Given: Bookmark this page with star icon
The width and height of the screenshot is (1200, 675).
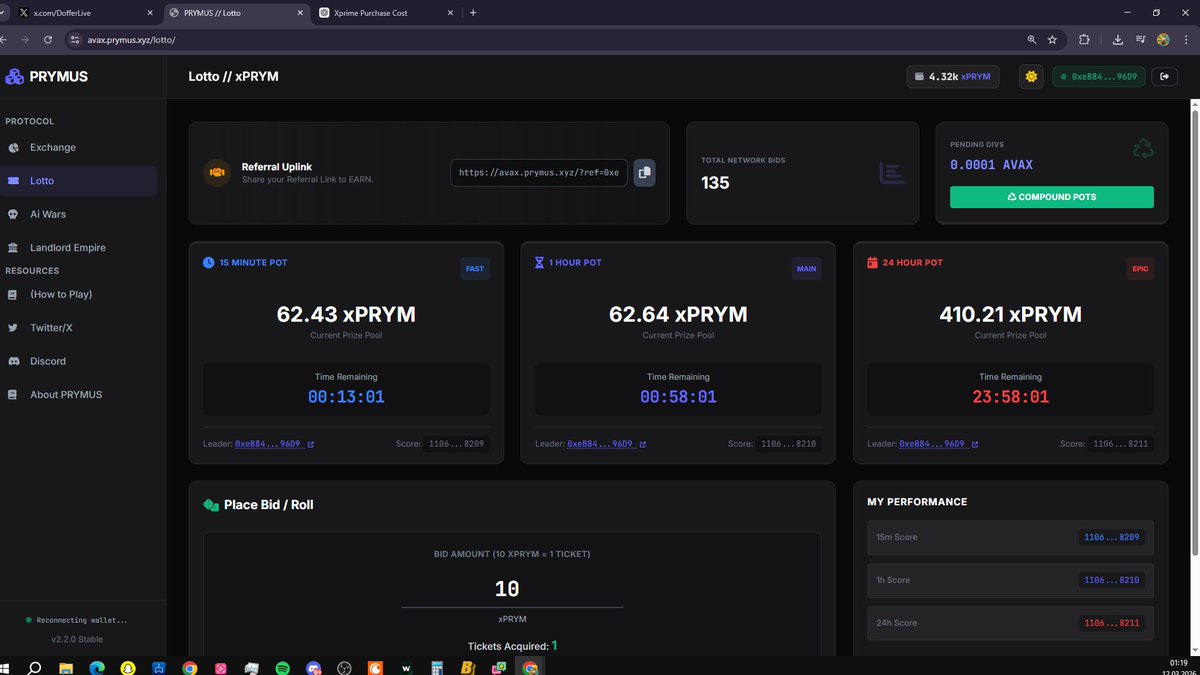Looking at the screenshot, I should [1052, 39].
